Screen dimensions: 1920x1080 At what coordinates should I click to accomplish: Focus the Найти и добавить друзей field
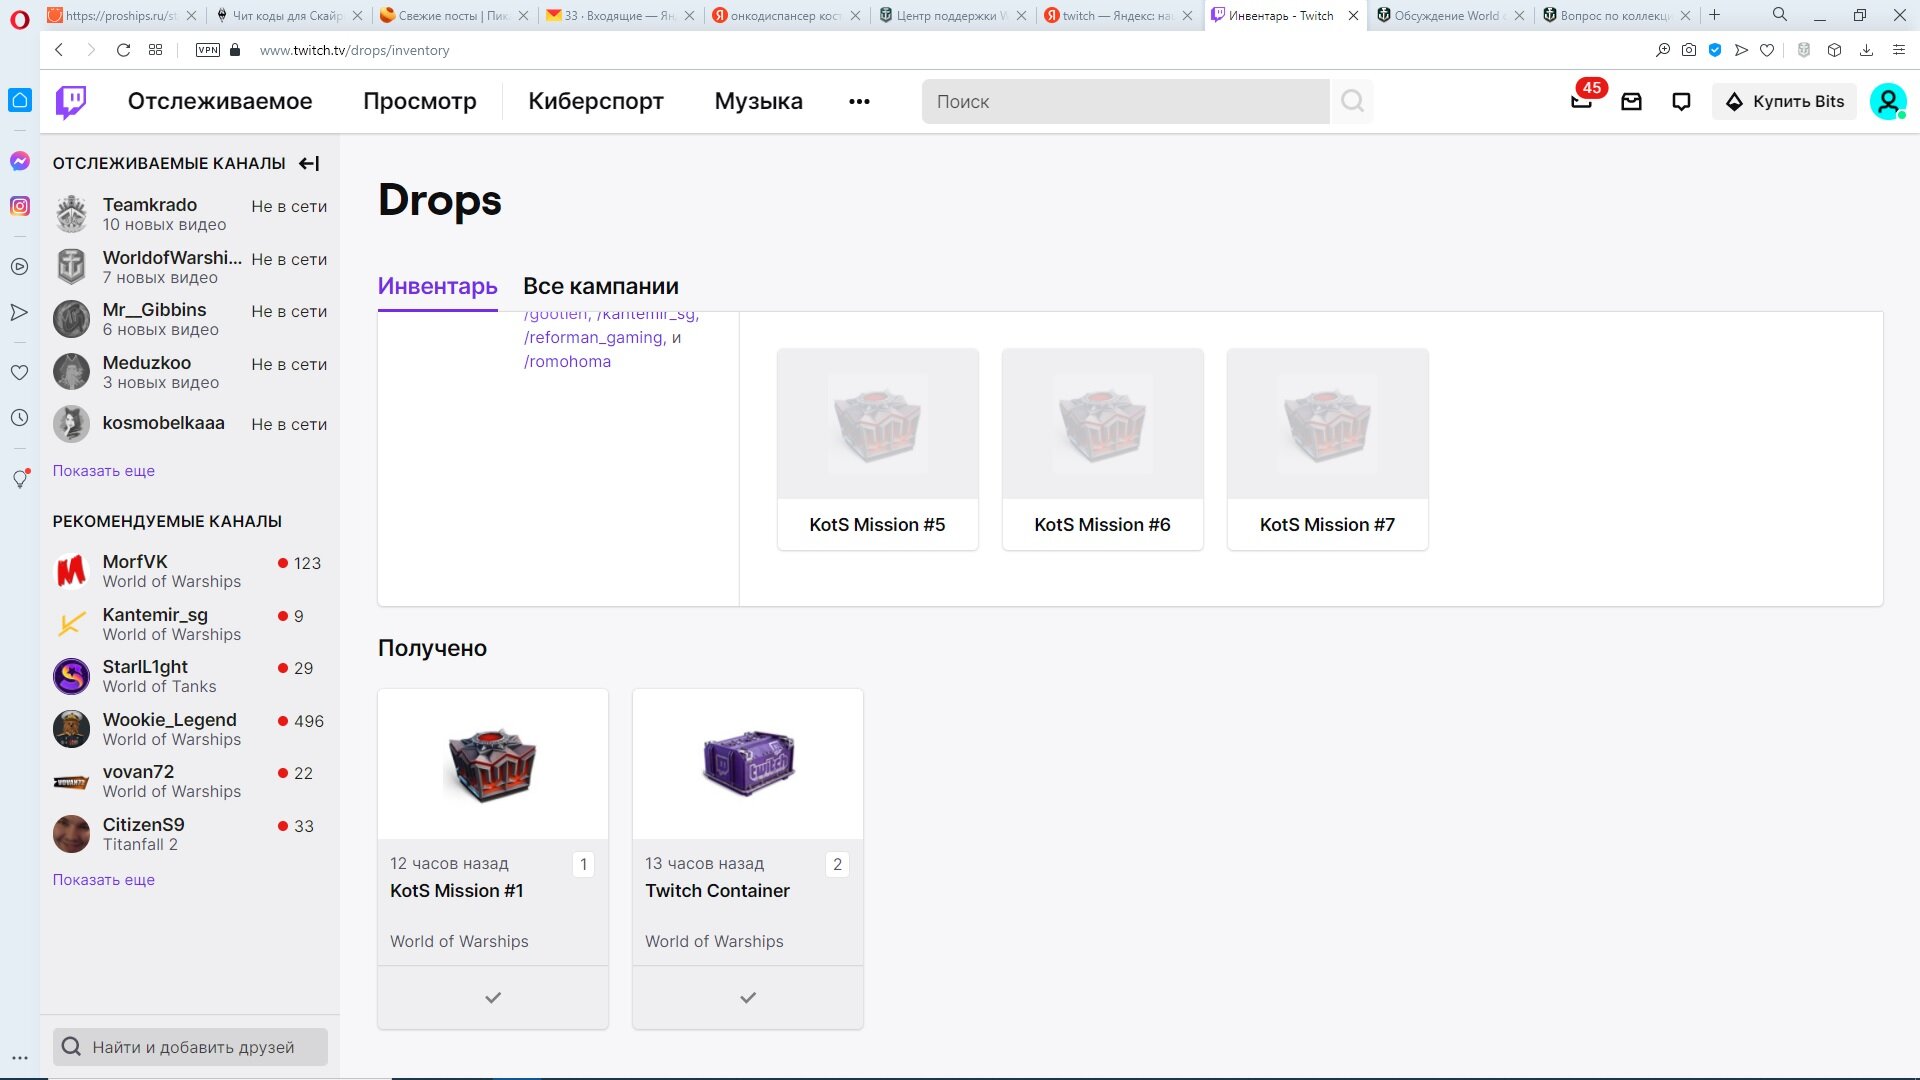coord(190,1047)
